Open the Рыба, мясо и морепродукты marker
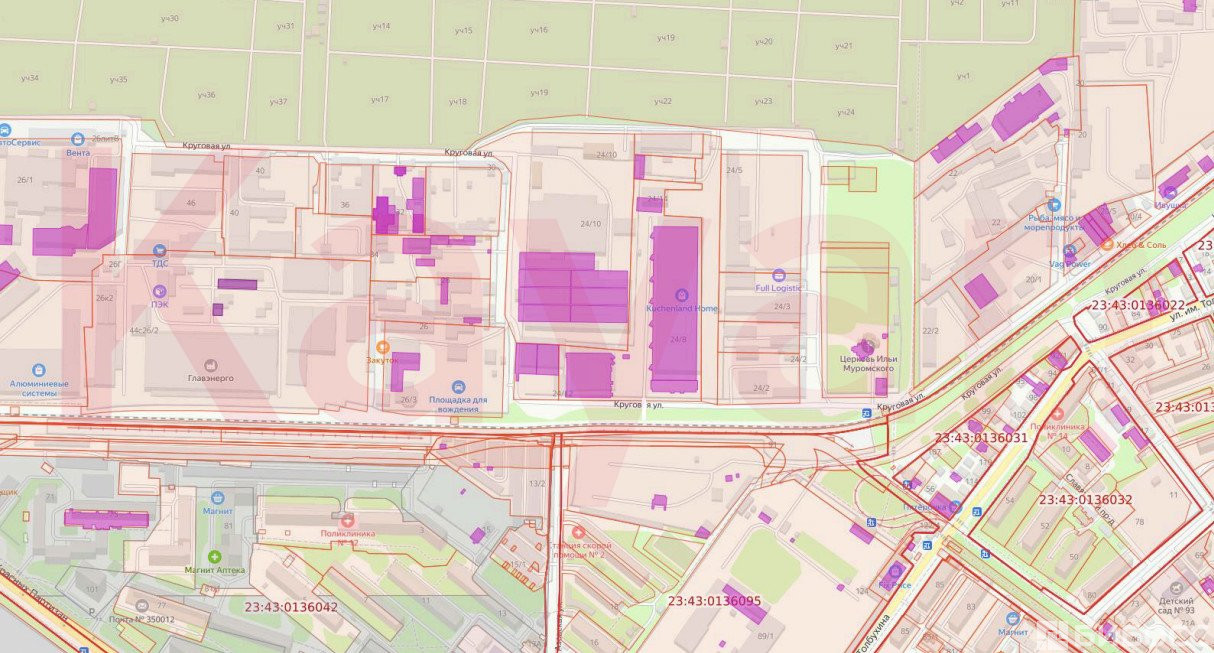 click(1054, 204)
